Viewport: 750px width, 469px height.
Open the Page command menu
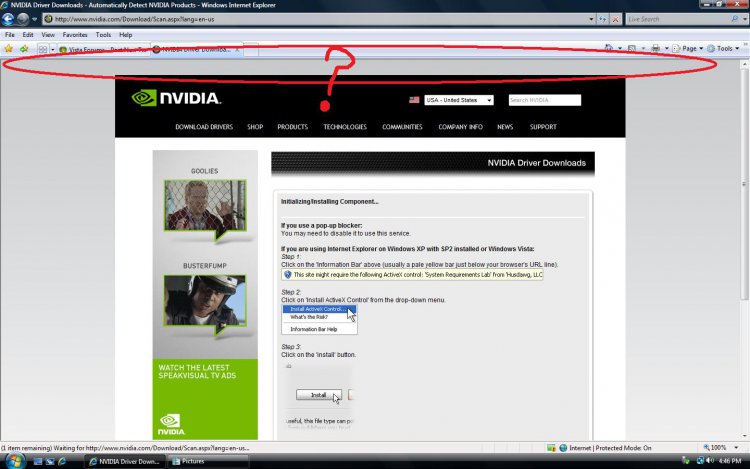click(688, 48)
